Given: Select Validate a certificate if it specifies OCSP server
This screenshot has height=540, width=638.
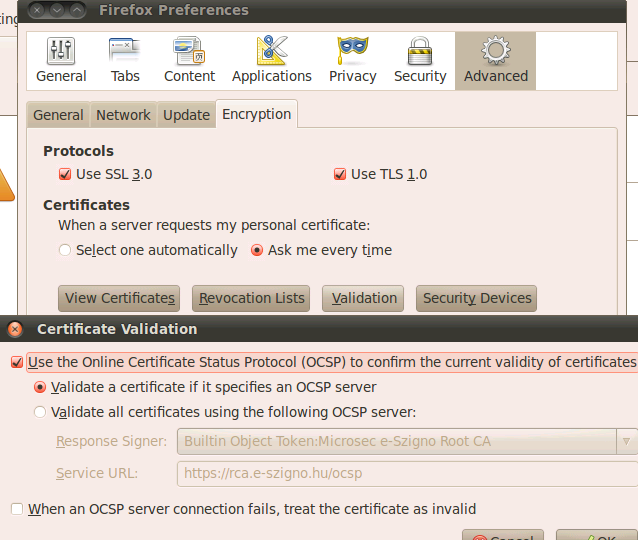Looking at the screenshot, I should pos(40,387).
